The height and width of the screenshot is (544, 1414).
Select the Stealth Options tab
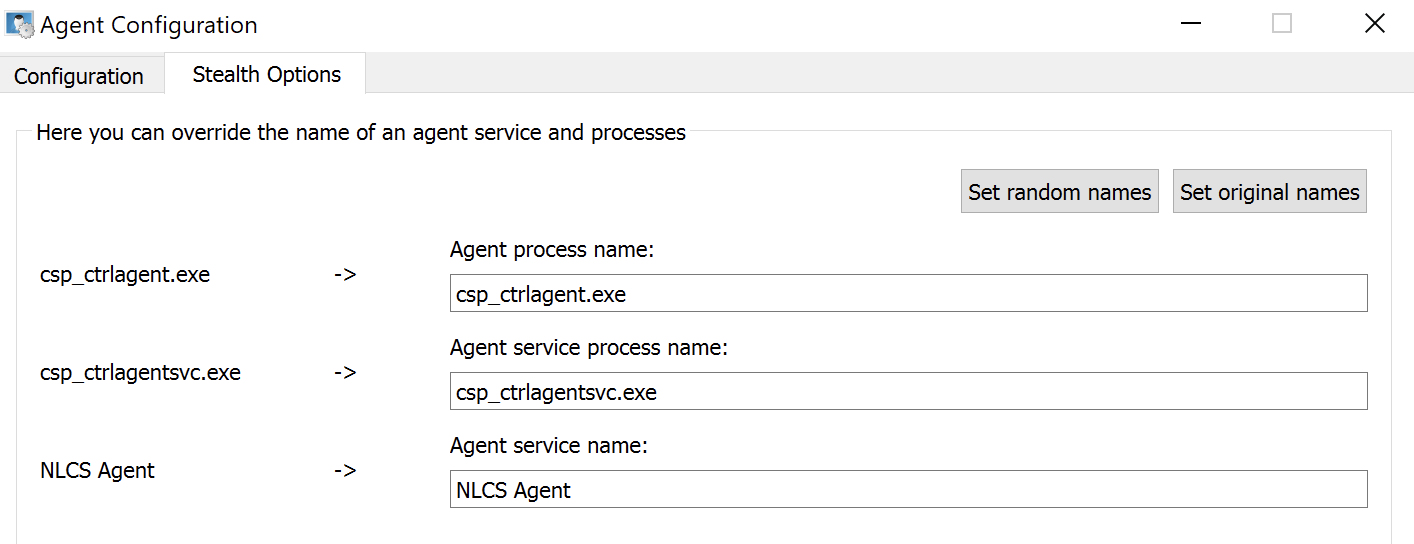pyautogui.click(x=266, y=75)
